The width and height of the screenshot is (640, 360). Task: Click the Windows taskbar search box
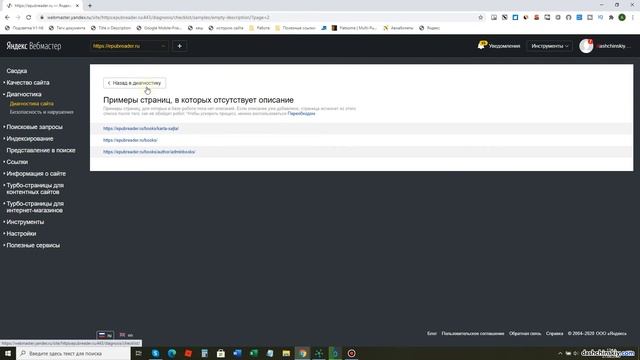point(73,353)
